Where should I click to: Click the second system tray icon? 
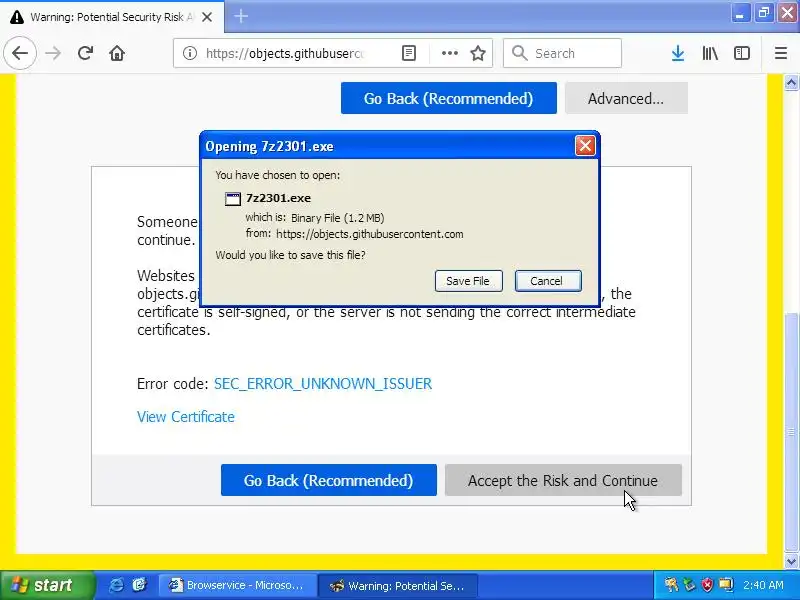690,585
